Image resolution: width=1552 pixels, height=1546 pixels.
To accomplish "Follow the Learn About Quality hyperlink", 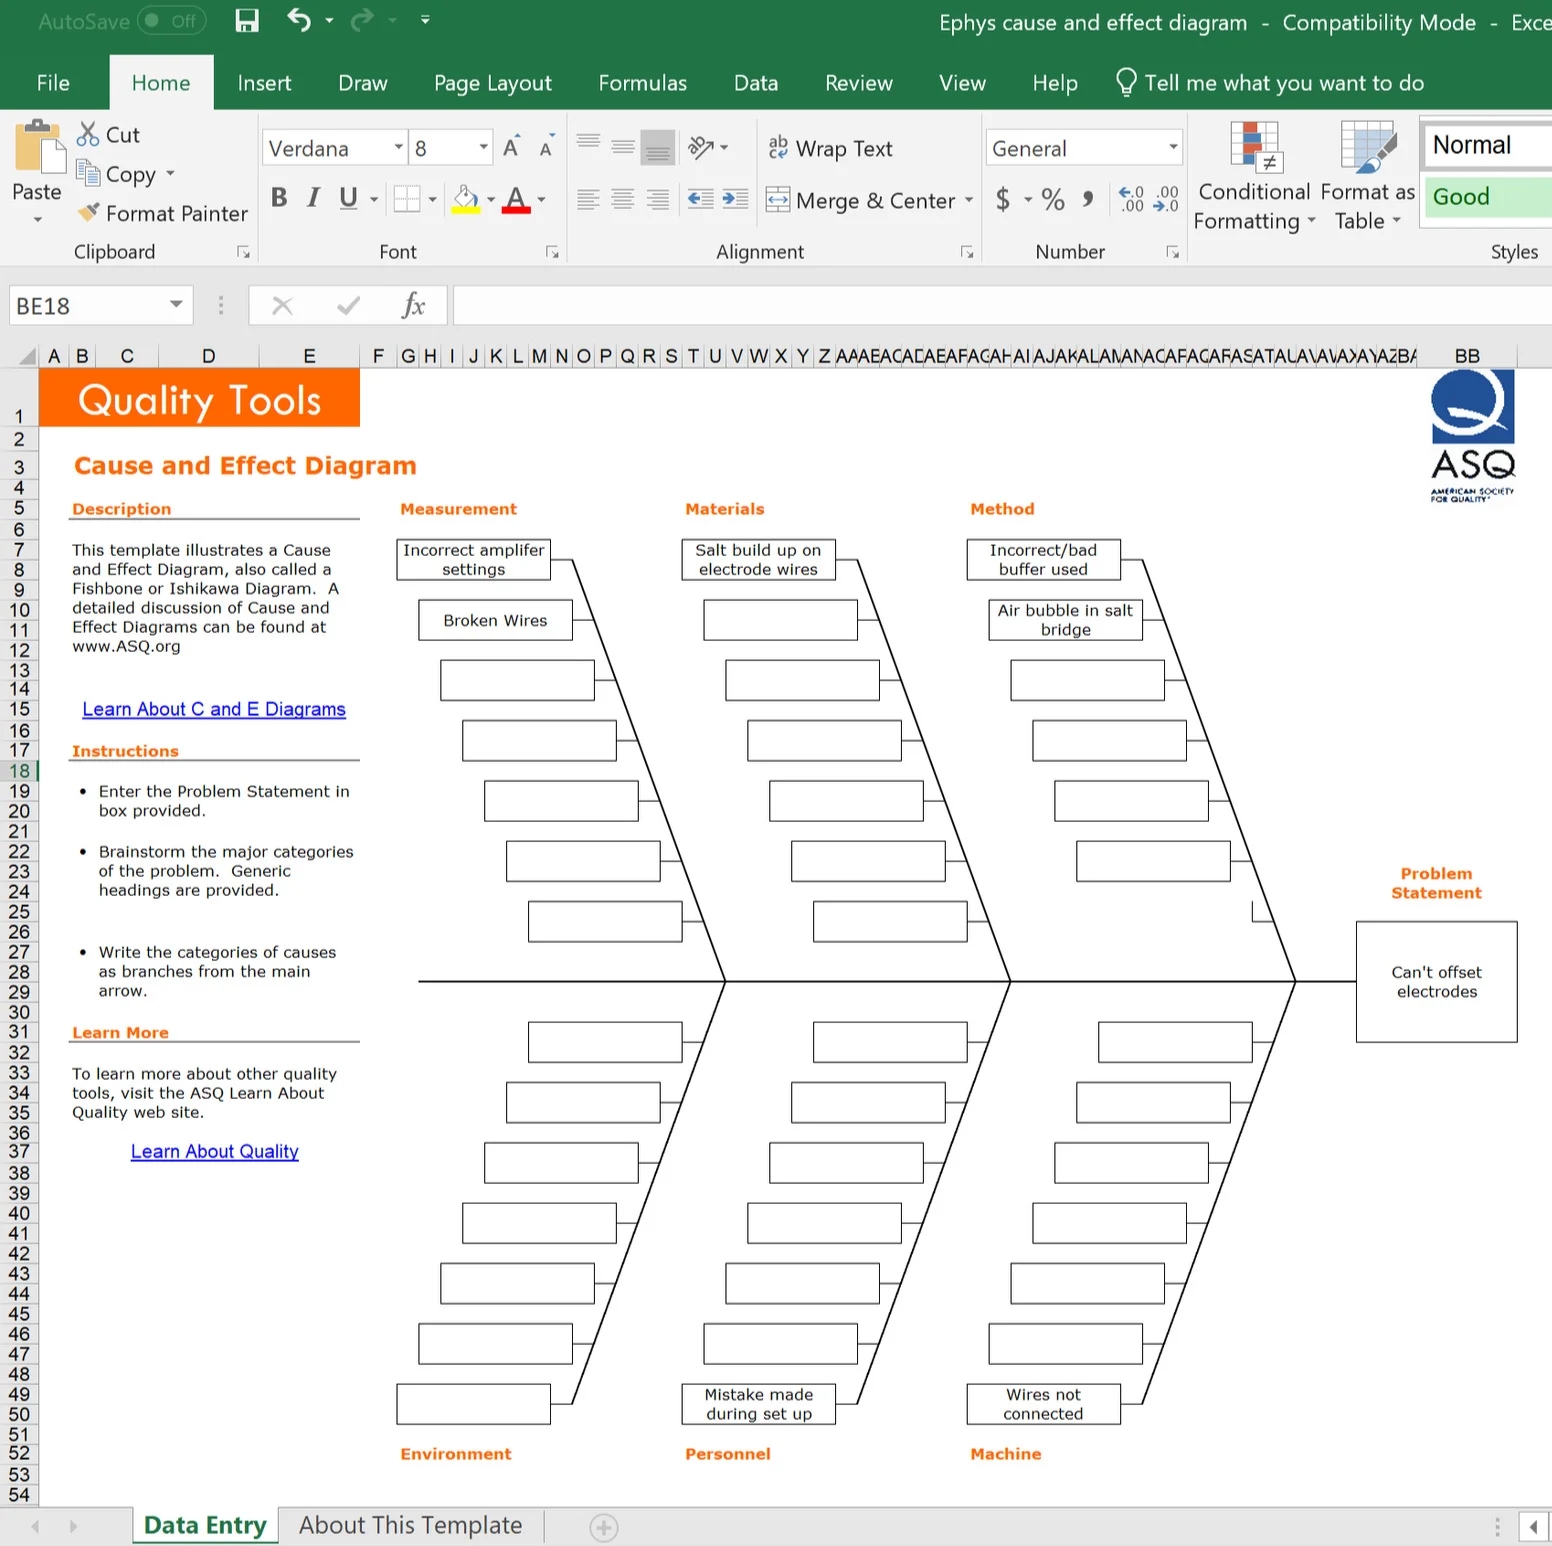I will pyautogui.click(x=214, y=1151).
